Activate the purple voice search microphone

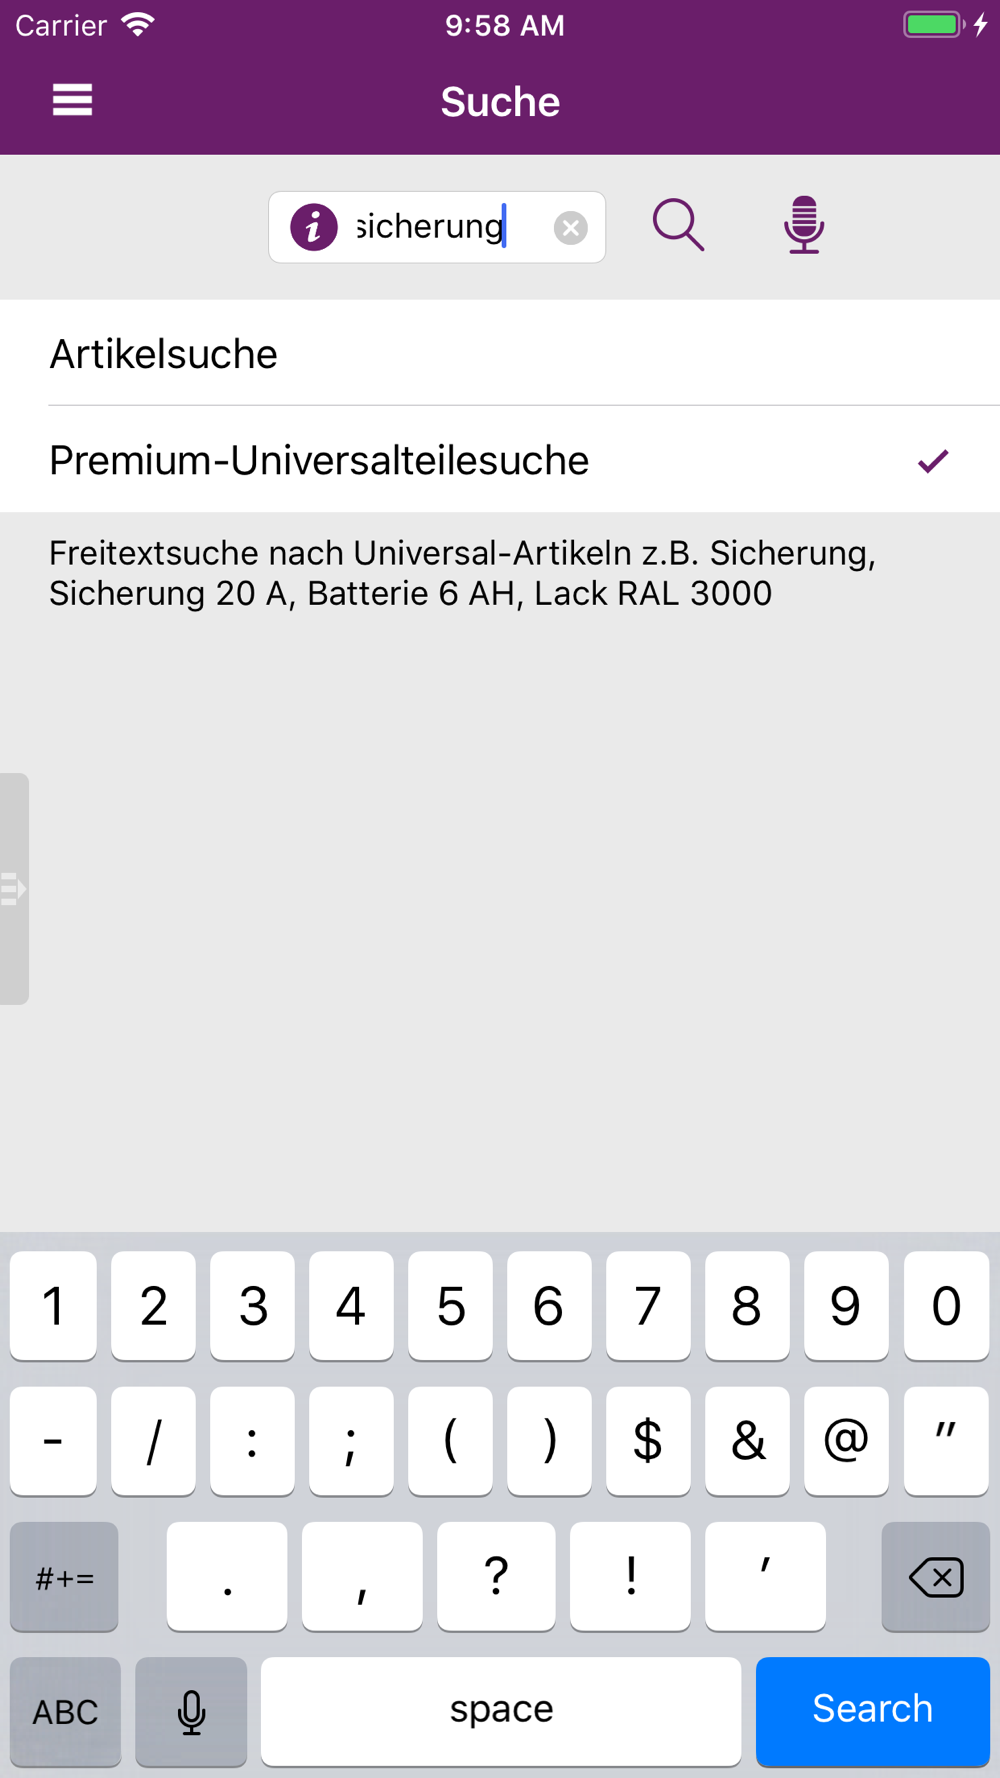pyautogui.click(x=803, y=225)
